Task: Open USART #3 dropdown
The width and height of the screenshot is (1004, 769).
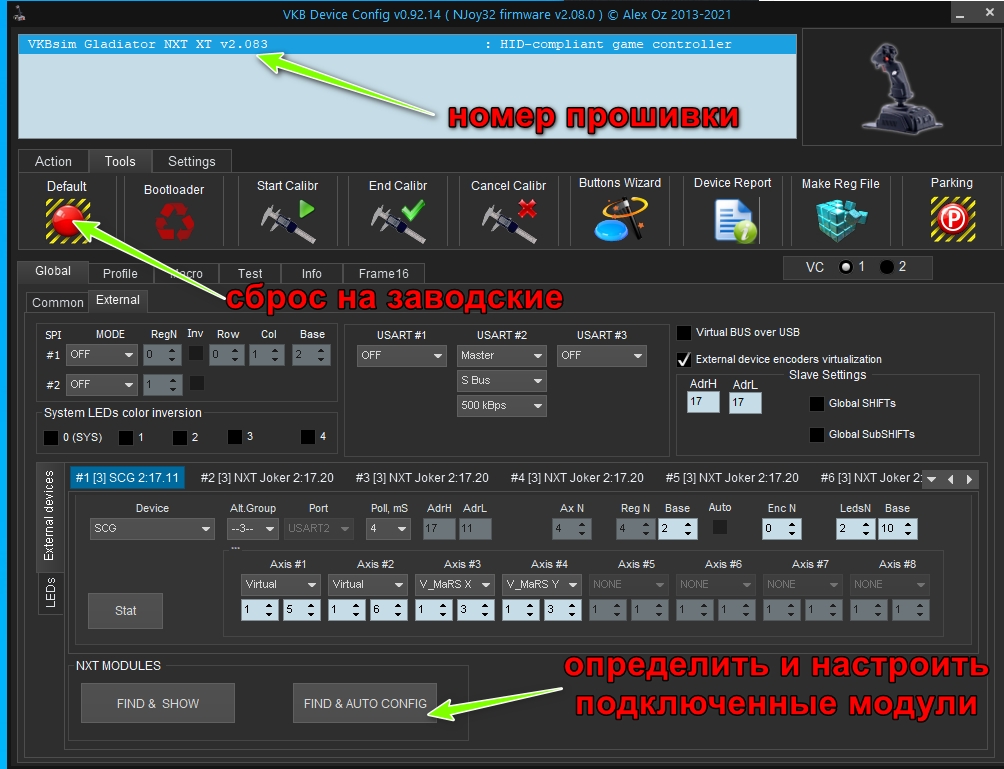Action: [601, 355]
